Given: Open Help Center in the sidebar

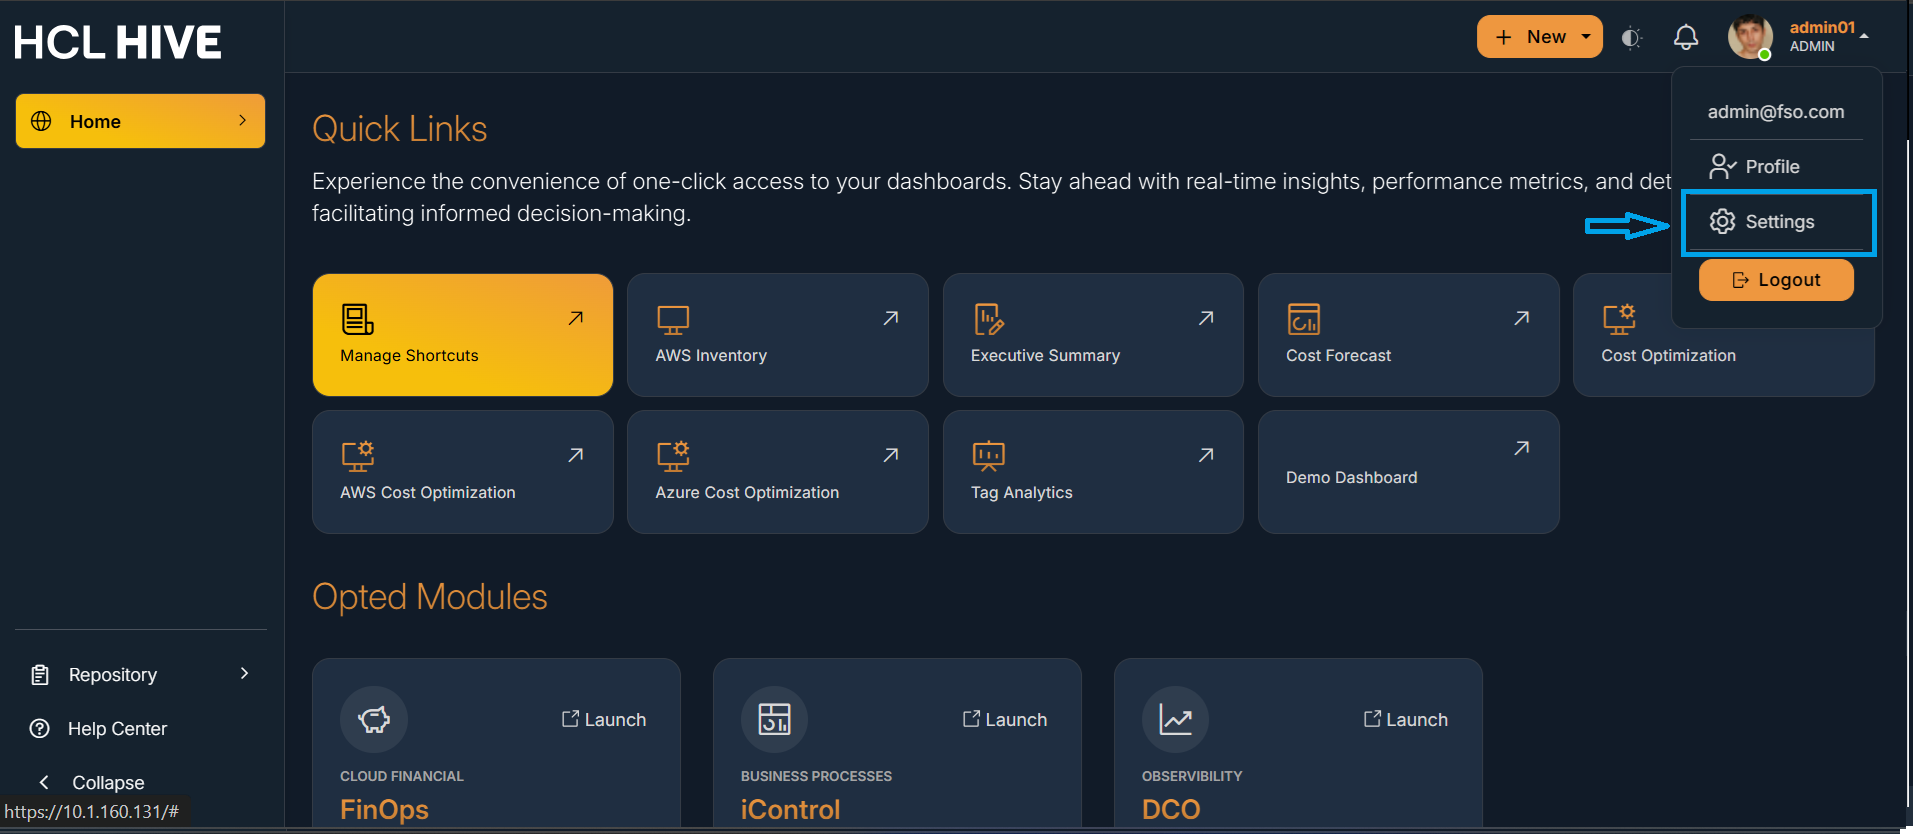Looking at the screenshot, I should click(x=117, y=729).
